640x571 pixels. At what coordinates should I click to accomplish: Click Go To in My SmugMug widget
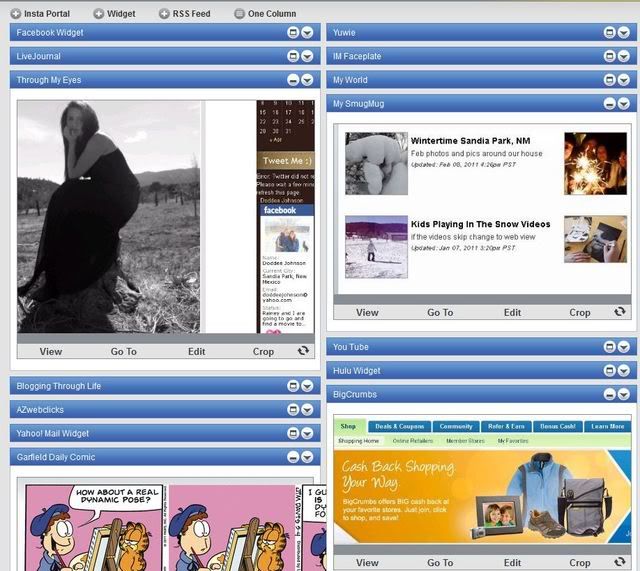tap(440, 313)
